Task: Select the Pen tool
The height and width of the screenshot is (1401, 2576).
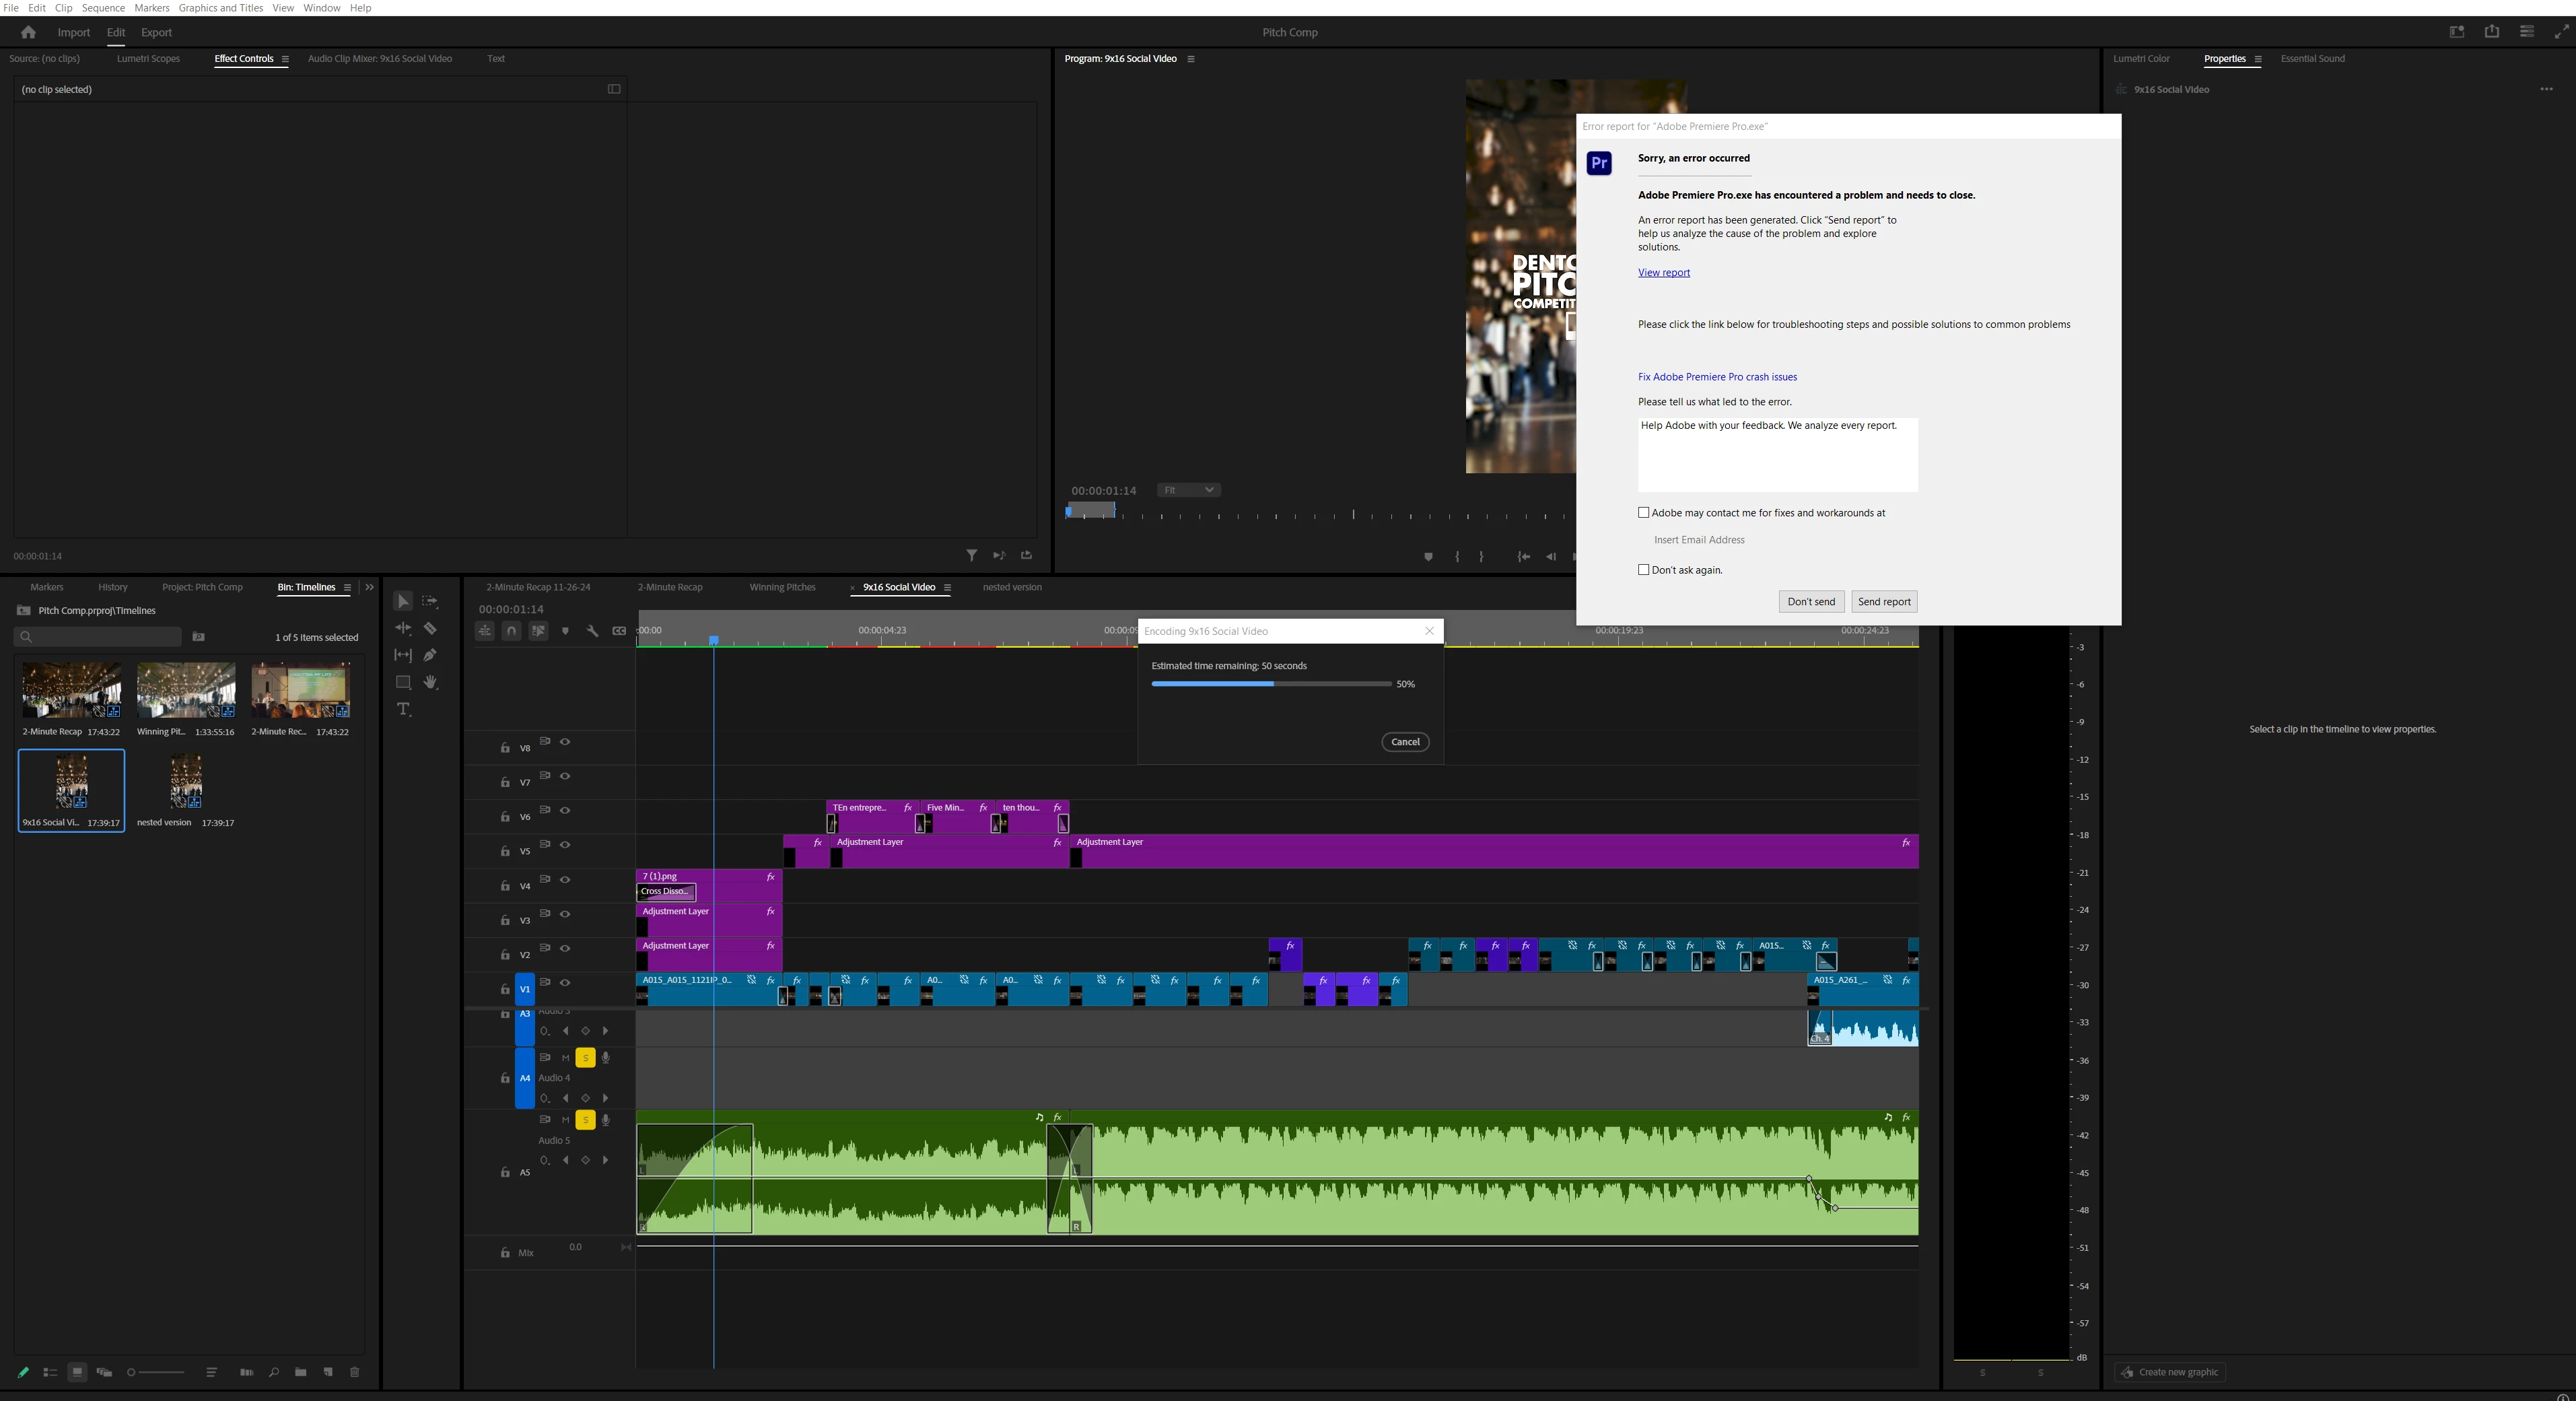Action: click(x=430, y=655)
